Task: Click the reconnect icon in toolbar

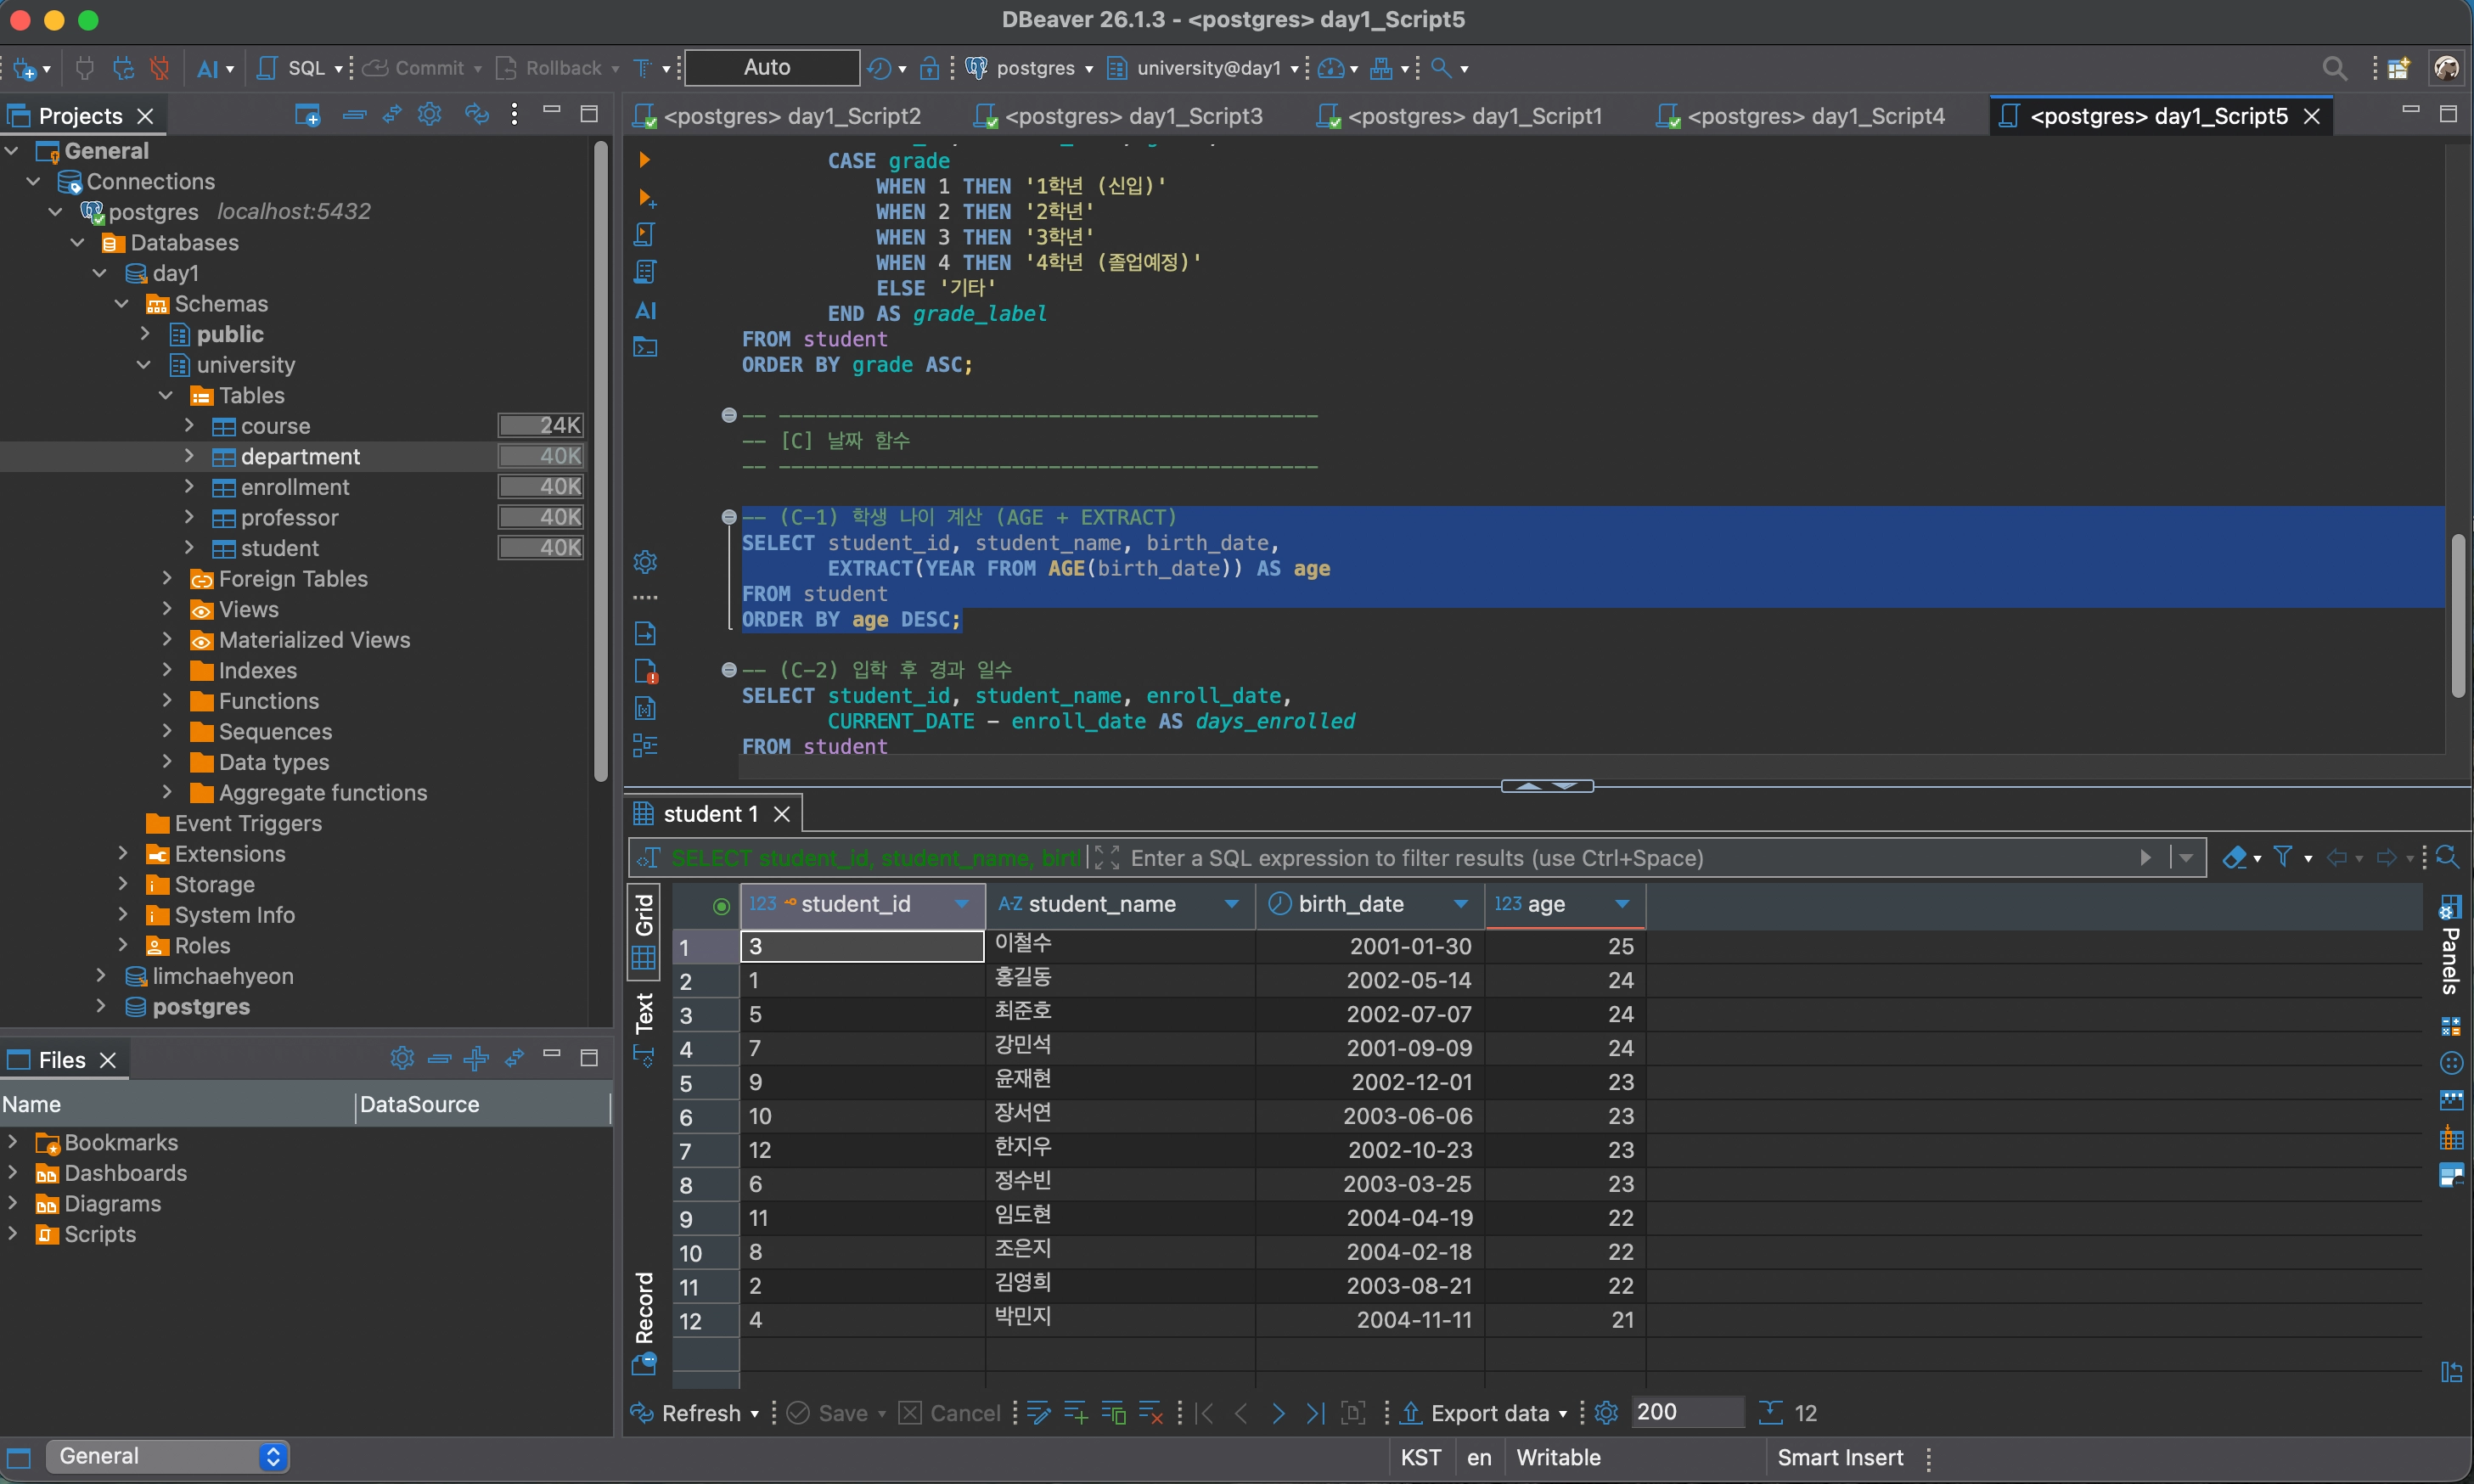Action: click(x=123, y=68)
